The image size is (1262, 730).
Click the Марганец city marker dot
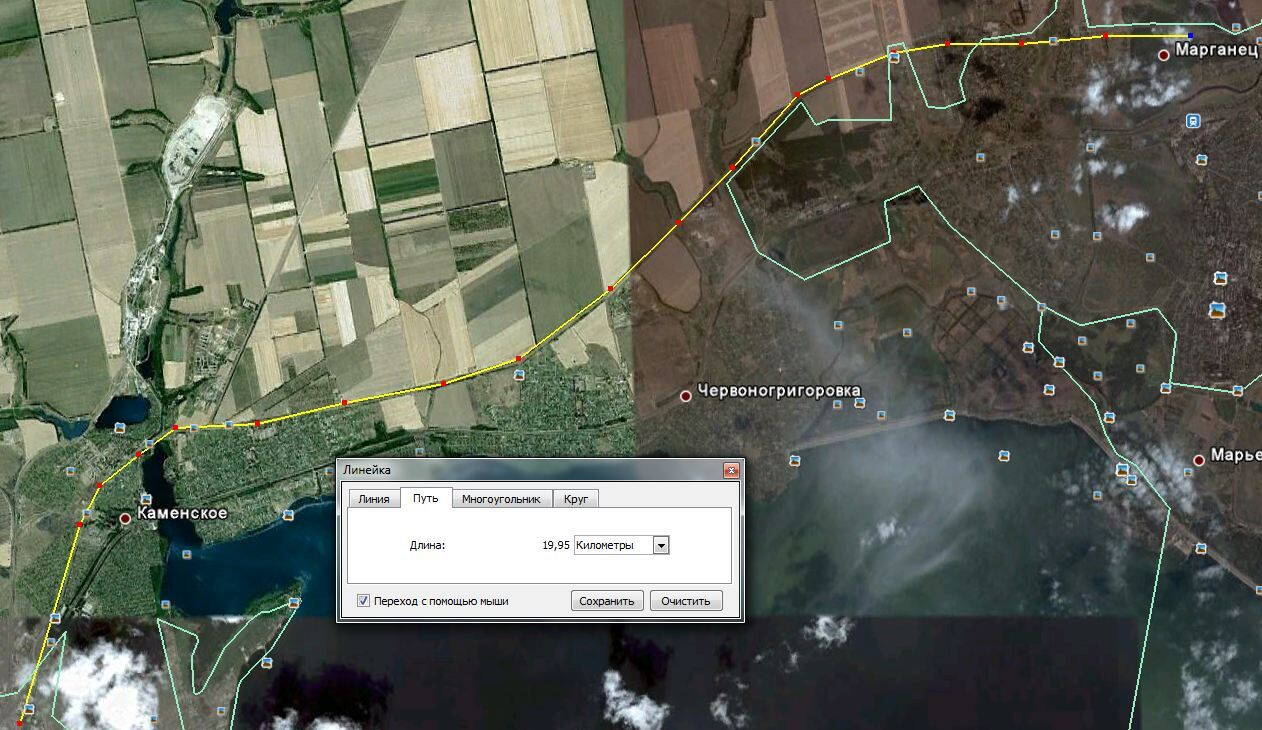[x=1164, y=55]
